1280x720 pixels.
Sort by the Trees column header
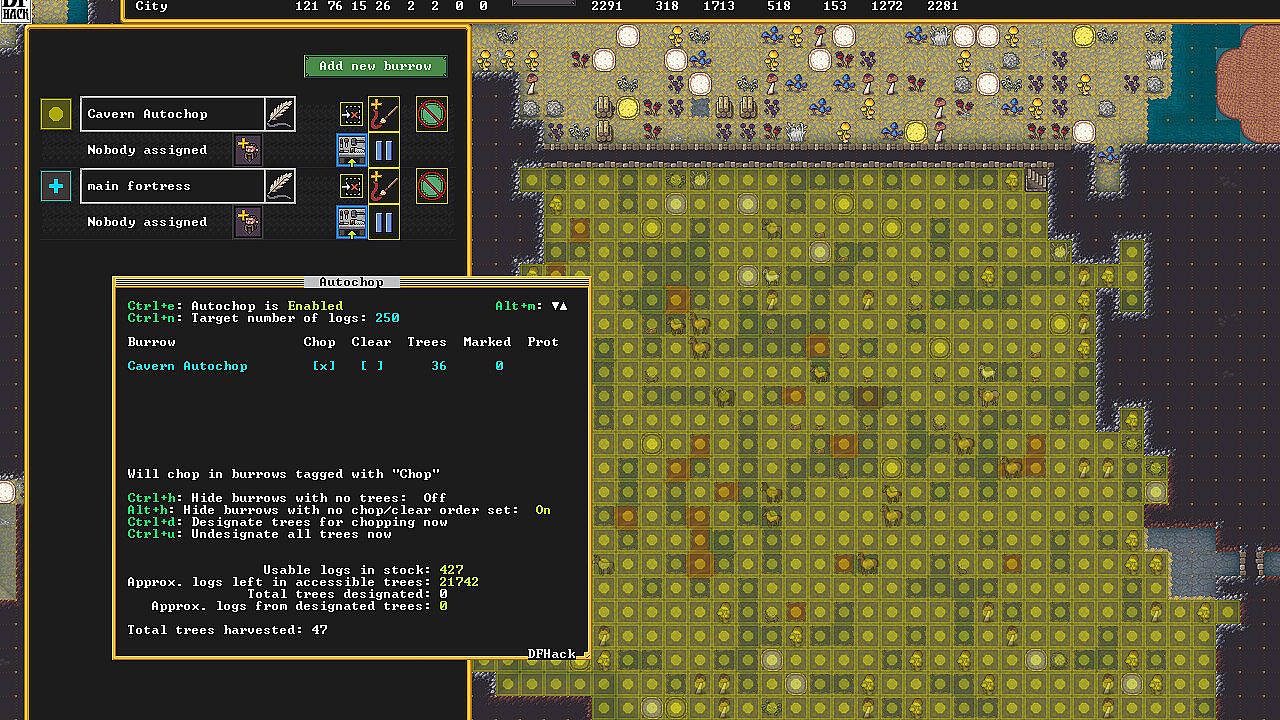(427, 342)
